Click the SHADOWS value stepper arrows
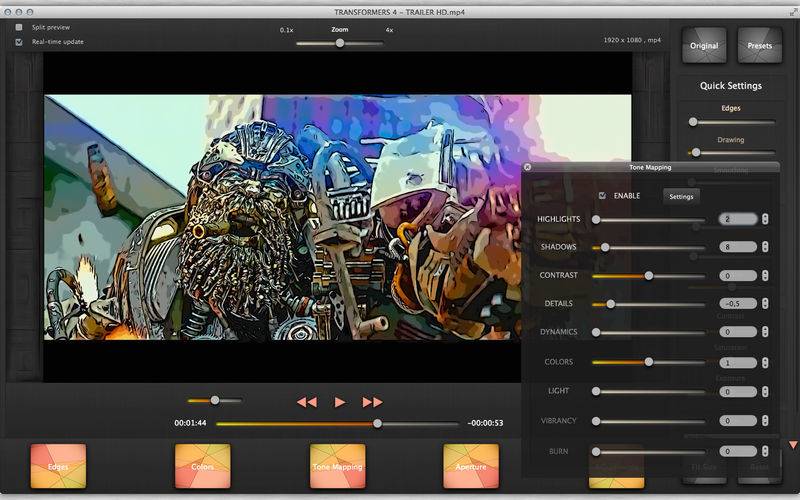Image resolution: width=800 pixels, height=500 pixels. tap(765, 247)
